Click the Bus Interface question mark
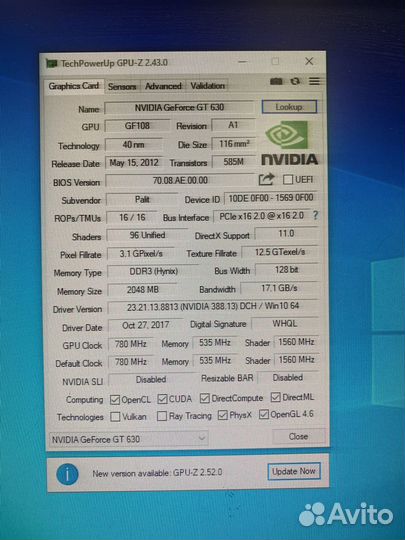The image size is (405, 540). (x=315, y=216)
